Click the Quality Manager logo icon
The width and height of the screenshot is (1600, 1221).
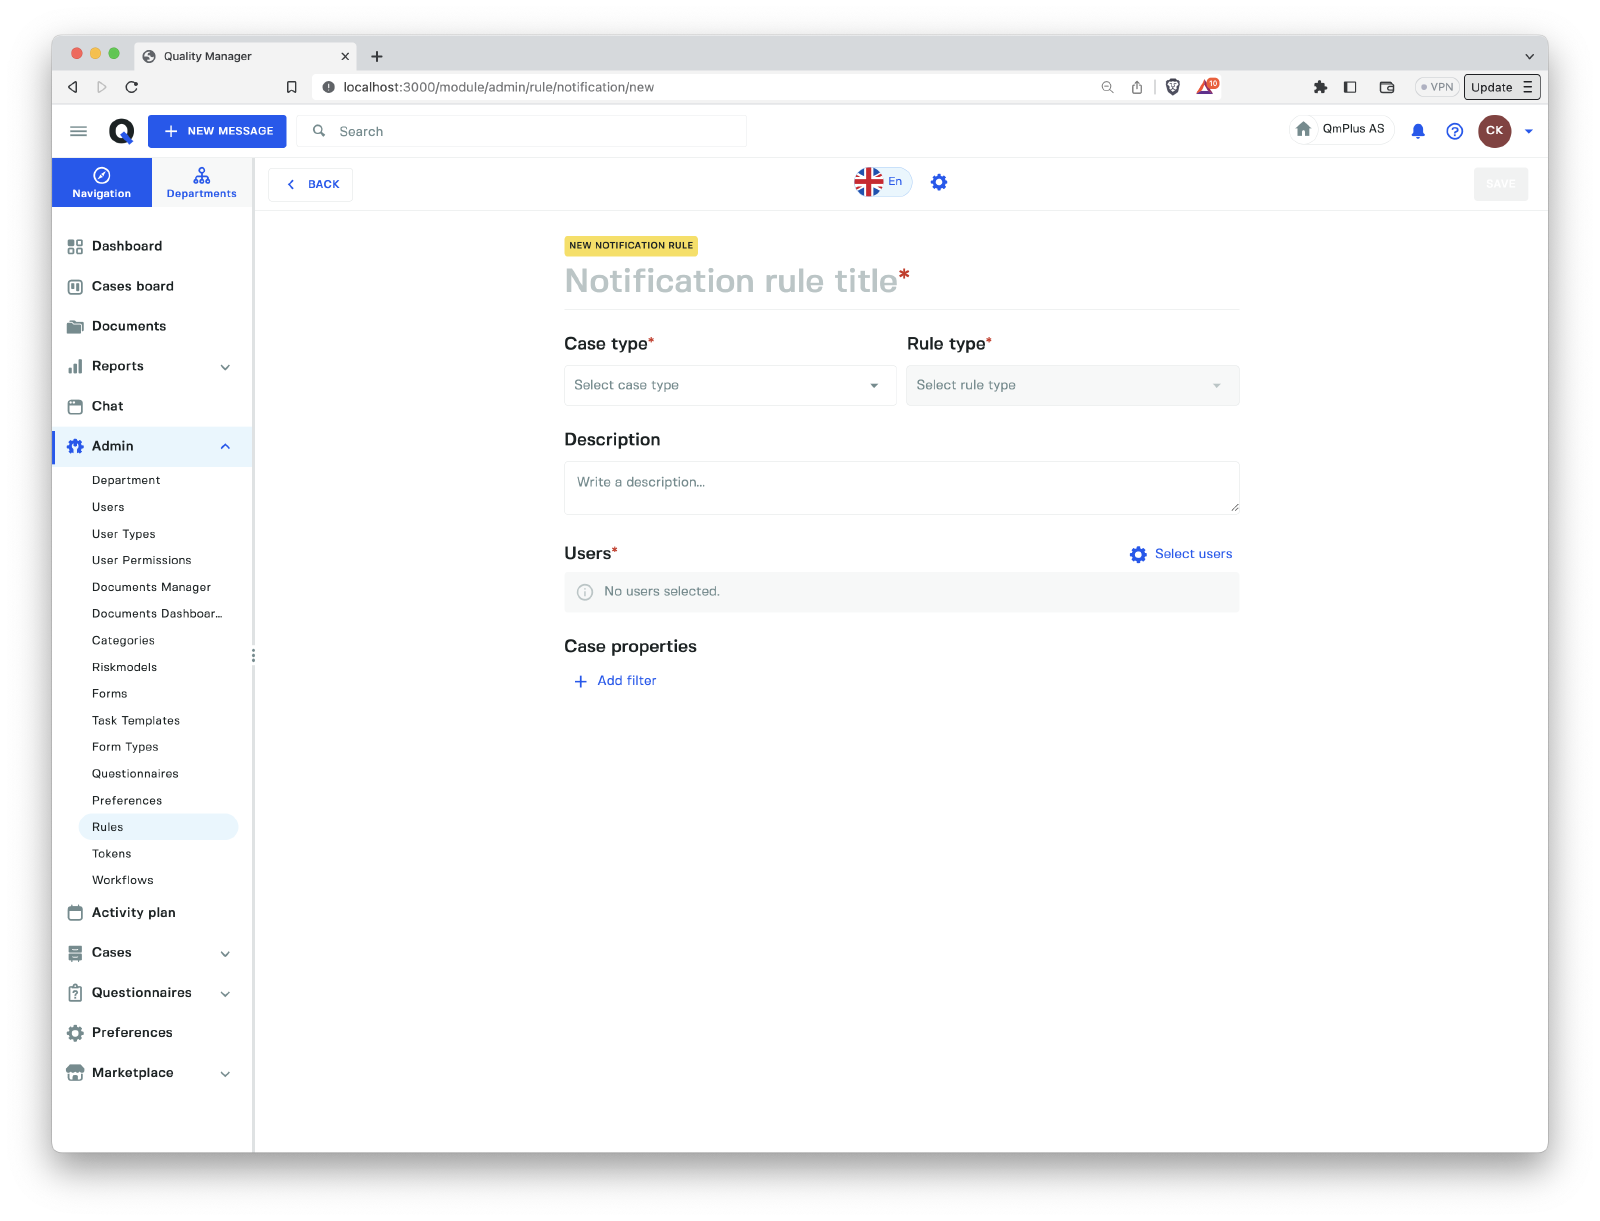tap(121, 131)
